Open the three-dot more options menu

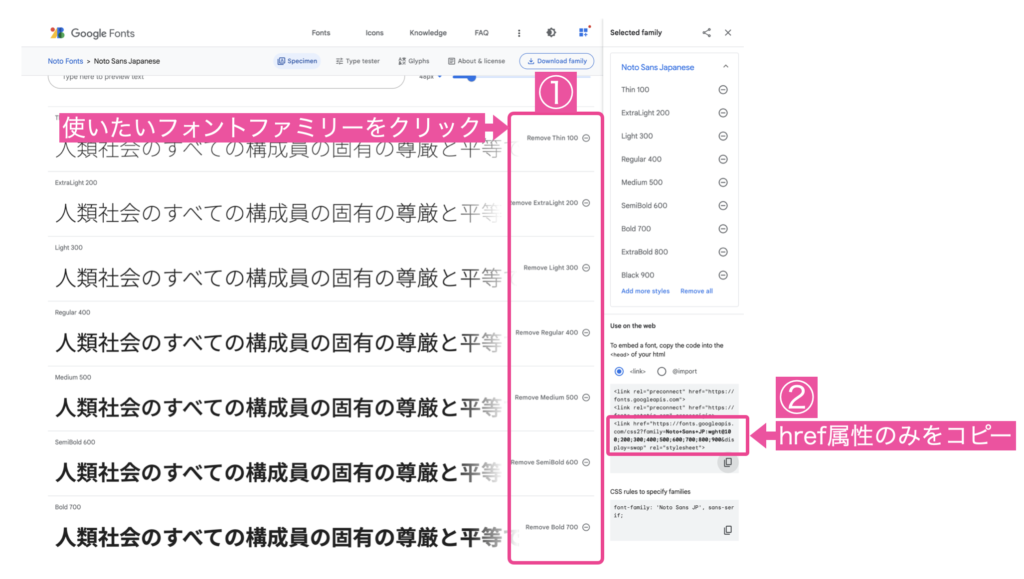point(519,33)
